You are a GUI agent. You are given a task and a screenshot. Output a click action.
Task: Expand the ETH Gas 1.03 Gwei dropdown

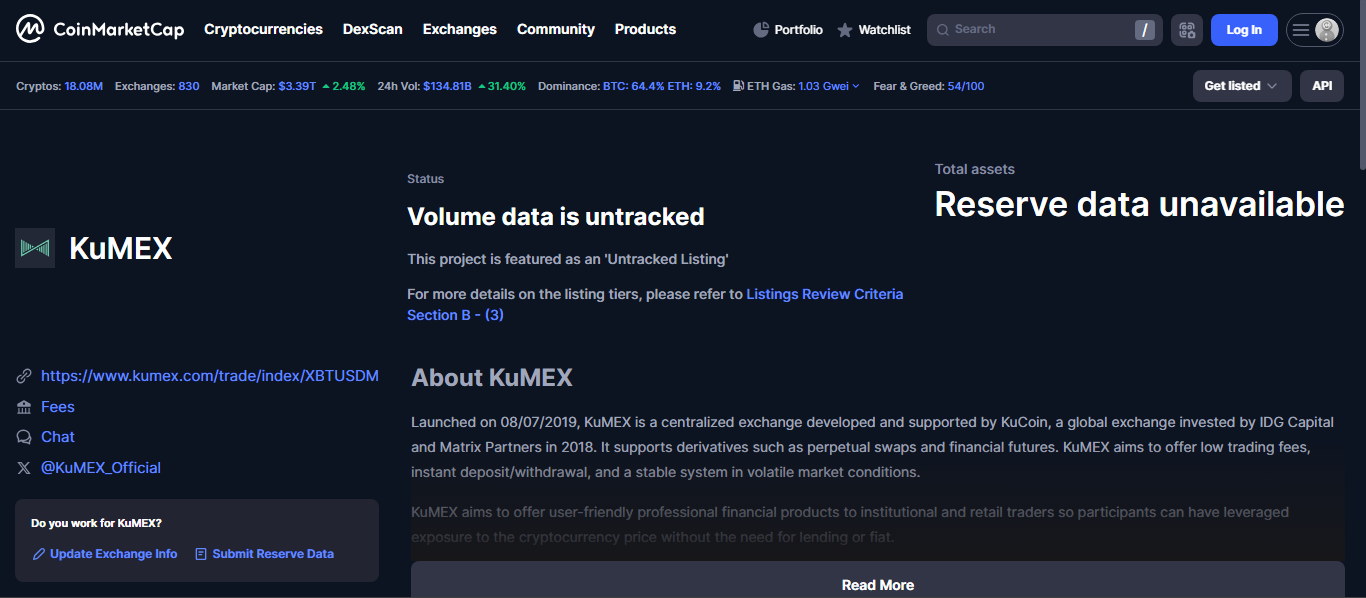829,86
